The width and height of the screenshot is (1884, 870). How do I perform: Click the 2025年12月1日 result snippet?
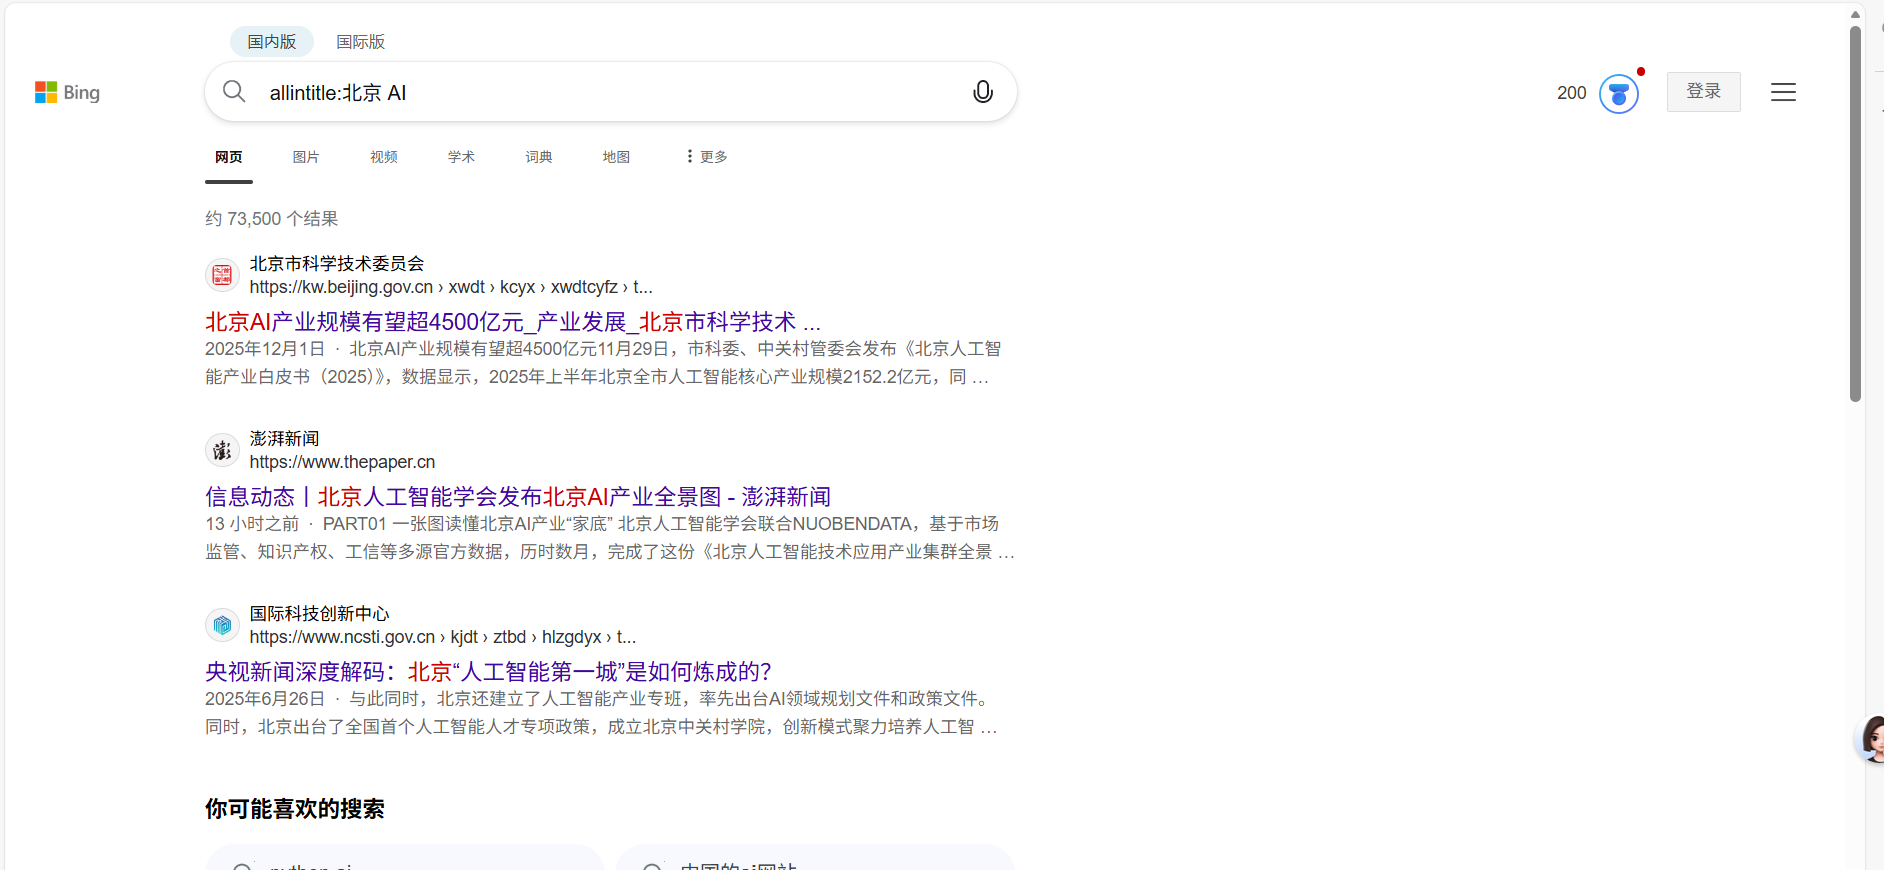pyautogui.click(x=604, y=363)
